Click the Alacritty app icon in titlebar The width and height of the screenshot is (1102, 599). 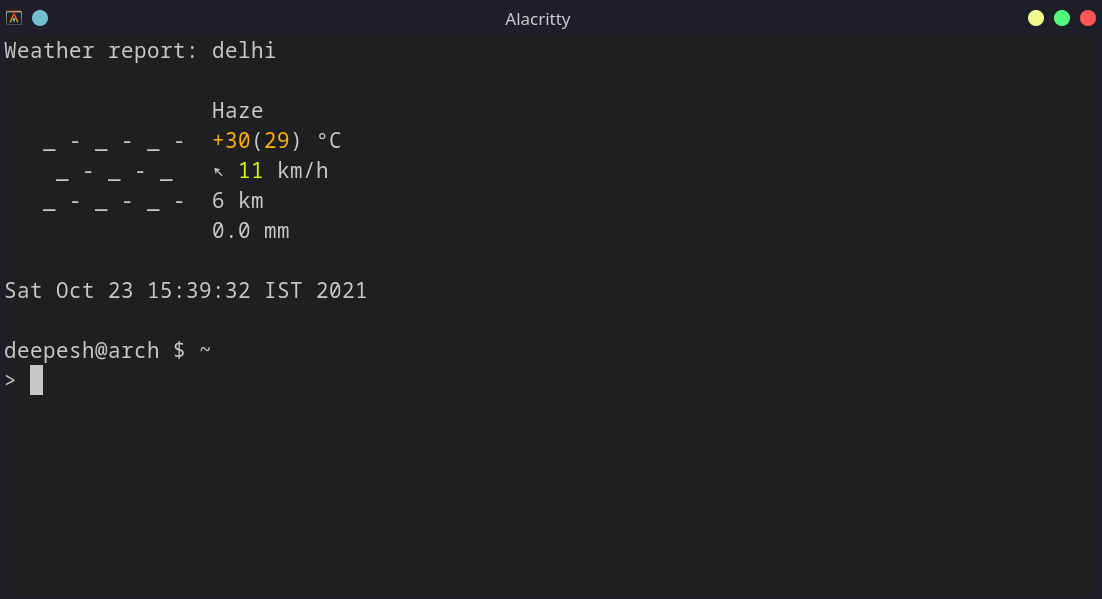point(14,18)
